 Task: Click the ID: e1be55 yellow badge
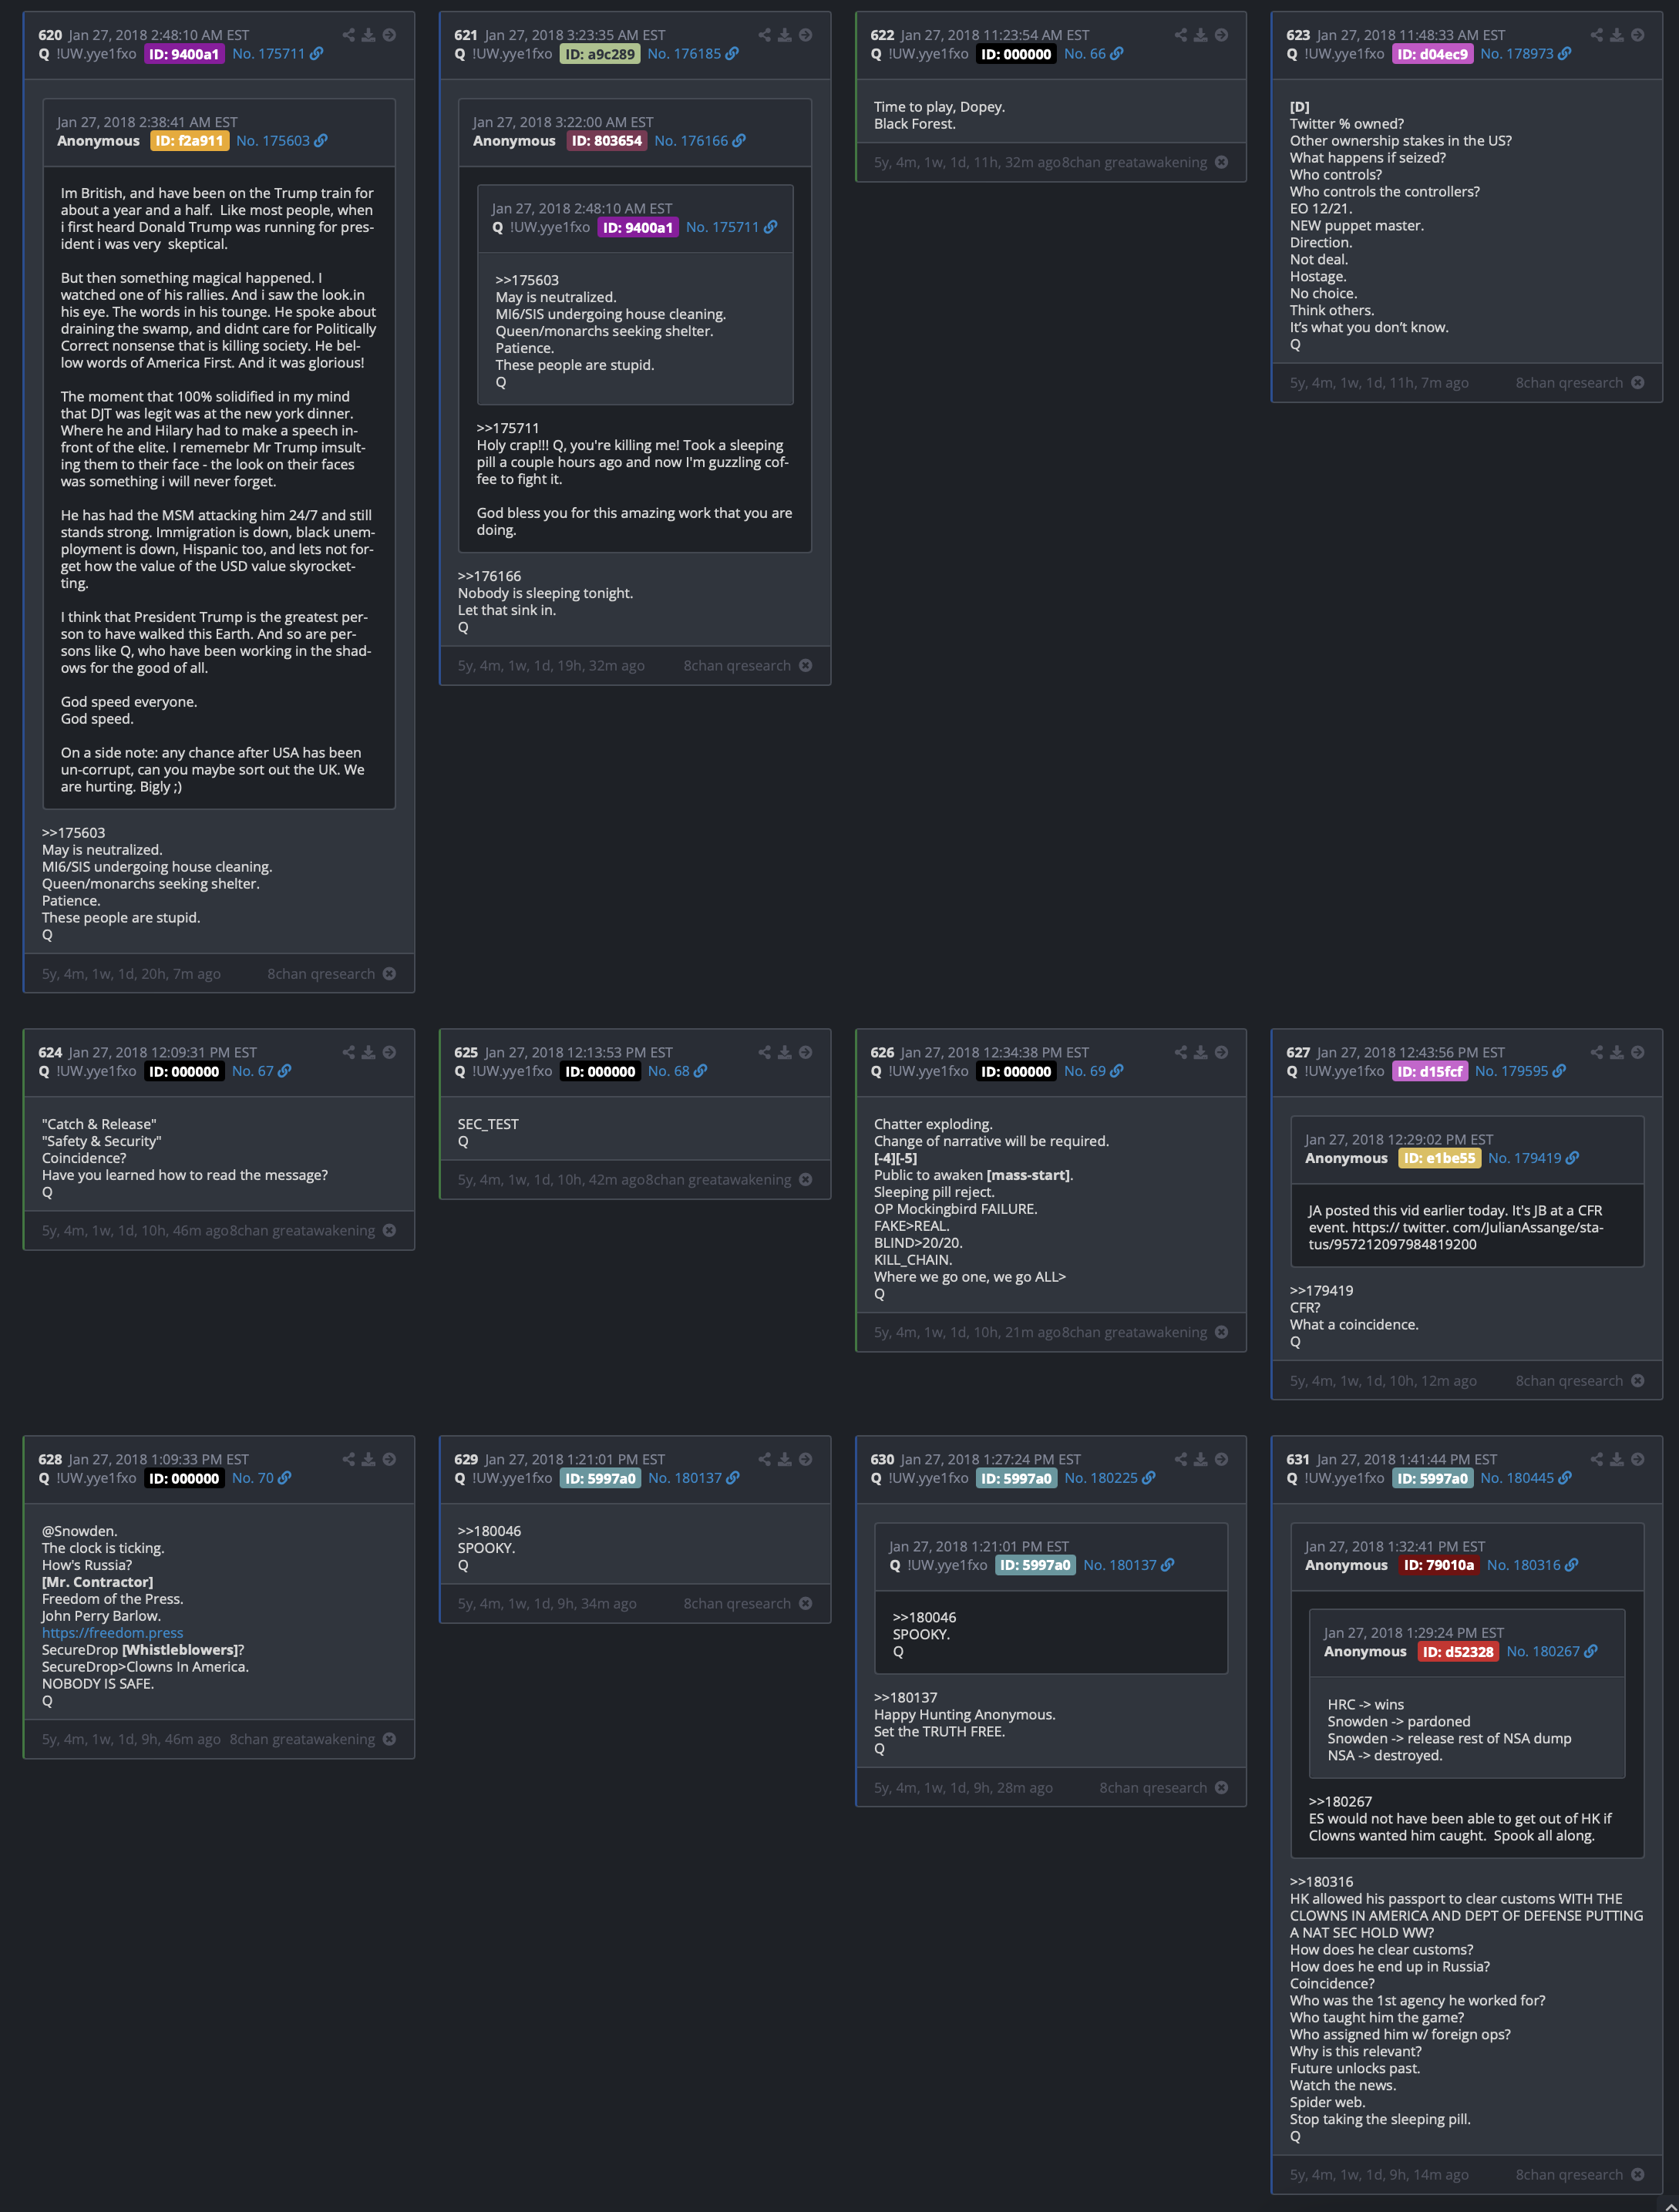1439,1158
